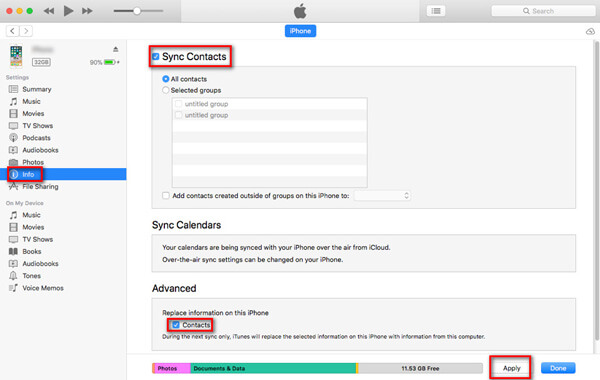The width and height of the screenshot is (600, 380).
Task: Go forward with the right arrow
Action: click(x=26, y=31)
